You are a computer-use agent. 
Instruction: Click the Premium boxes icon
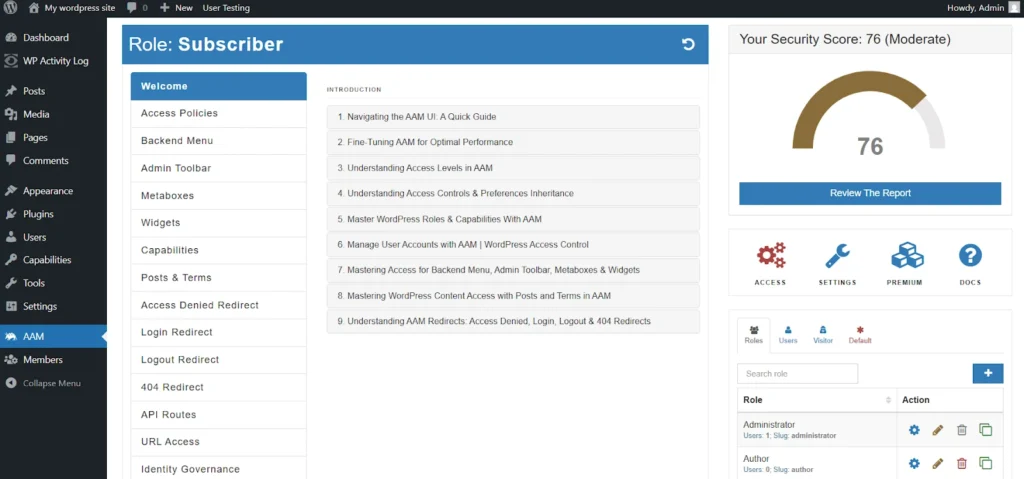tap(904, 257)
